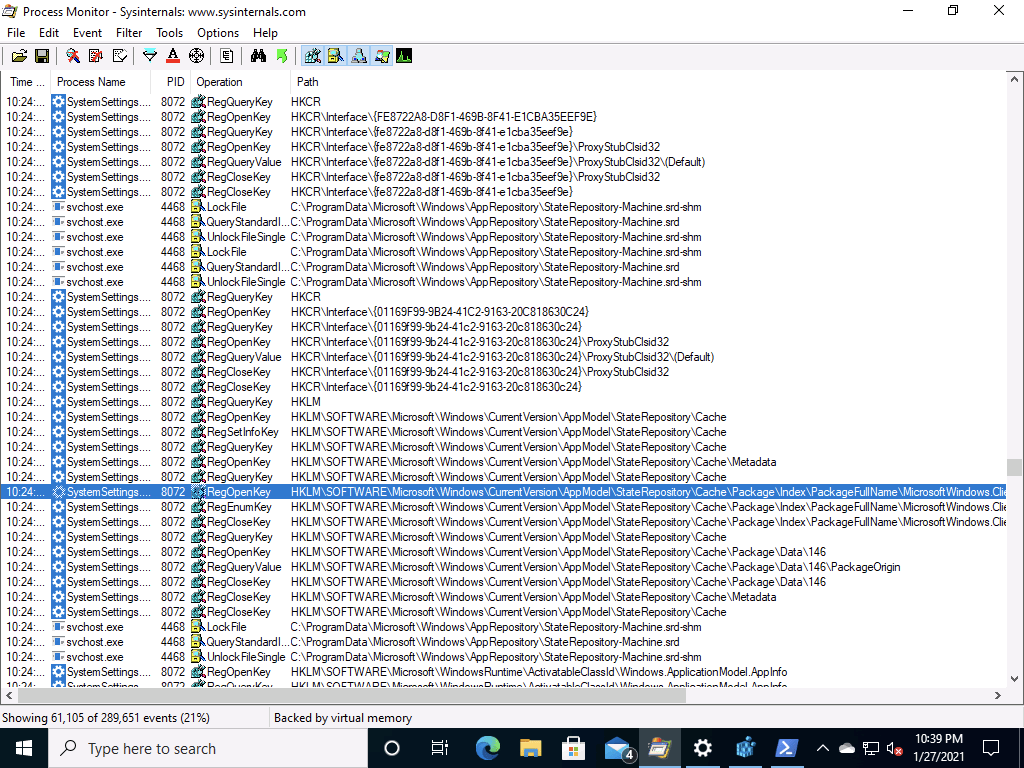Toggle Show Registry Activity in the toolbar
Screen dimensions: 1024x768
point(313,56)
